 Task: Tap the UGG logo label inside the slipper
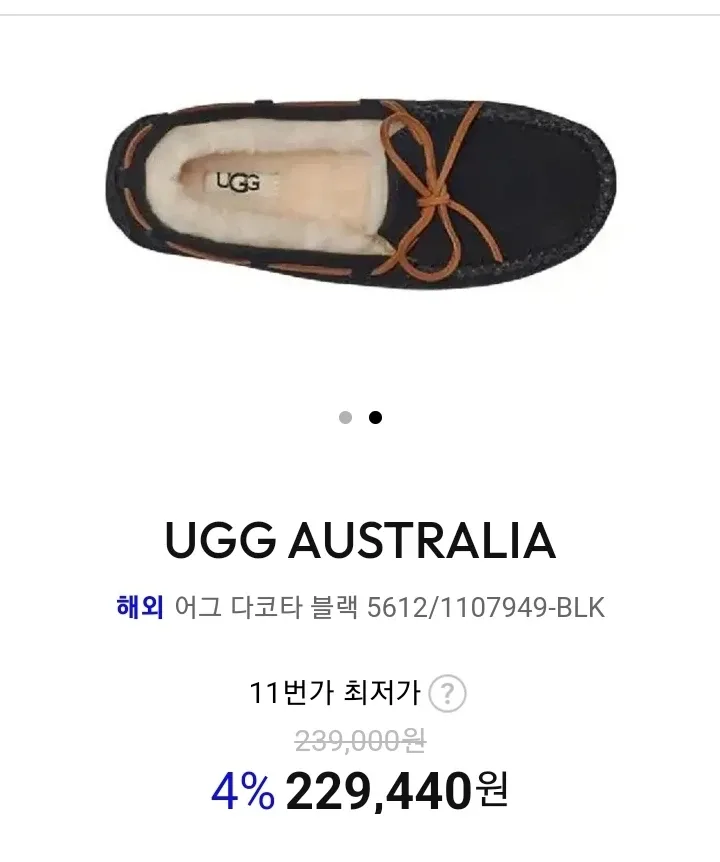click(237, 181)
